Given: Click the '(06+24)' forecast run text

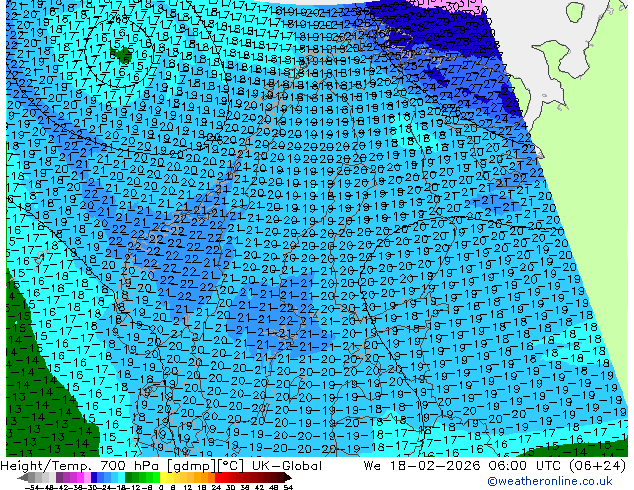Looking at the screenshot, I should tap(597, 465).
